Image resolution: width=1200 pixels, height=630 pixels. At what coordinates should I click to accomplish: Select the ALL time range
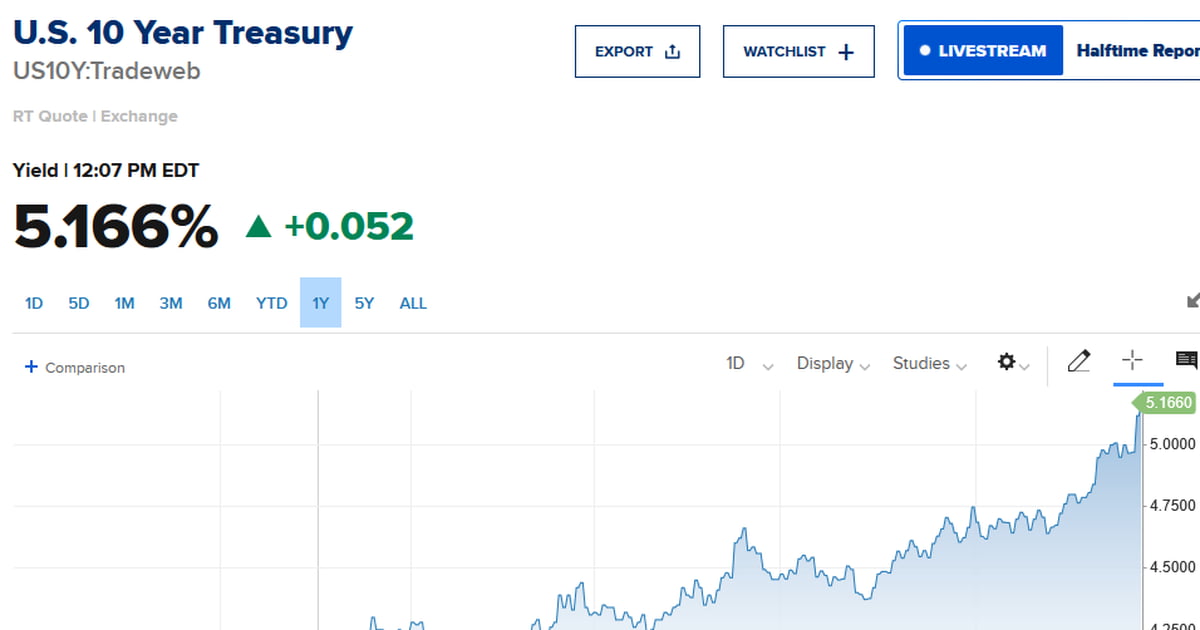(x=413, y=303)
